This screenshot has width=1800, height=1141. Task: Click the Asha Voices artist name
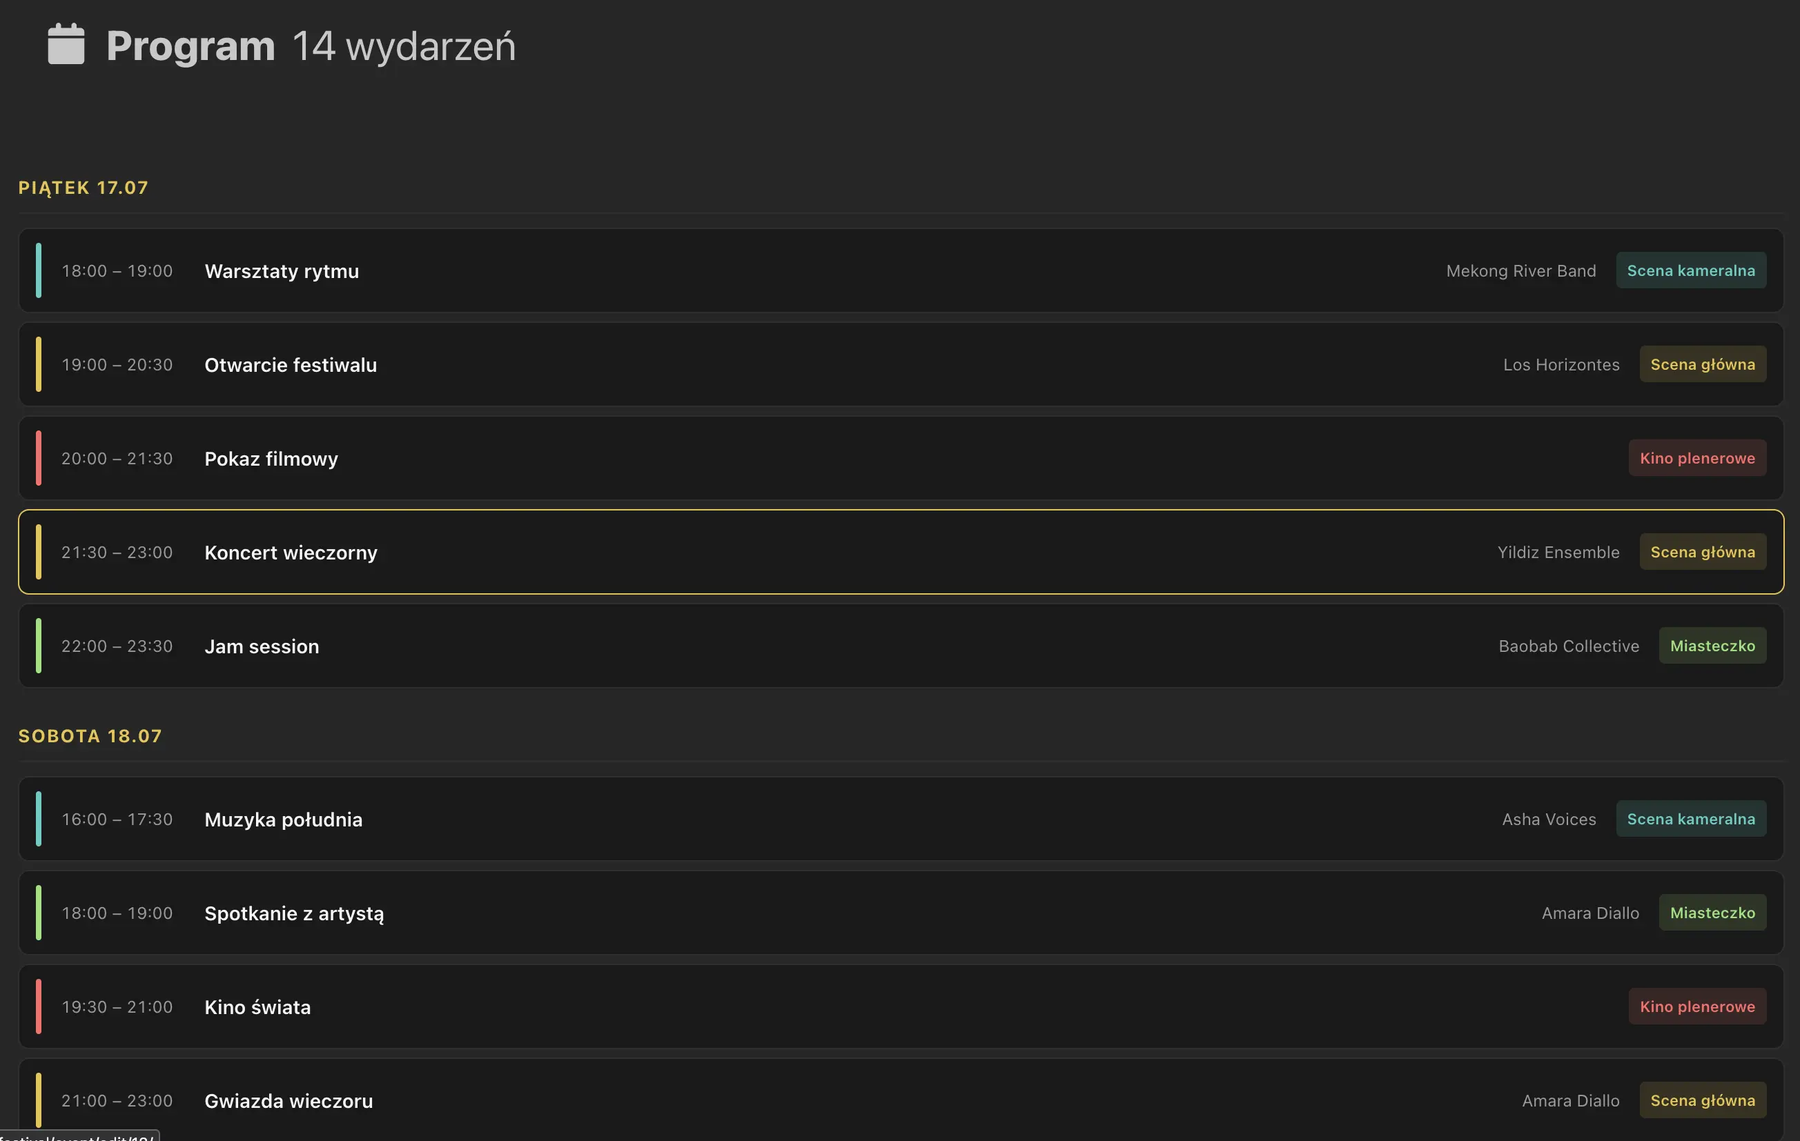coord(1549,819)
